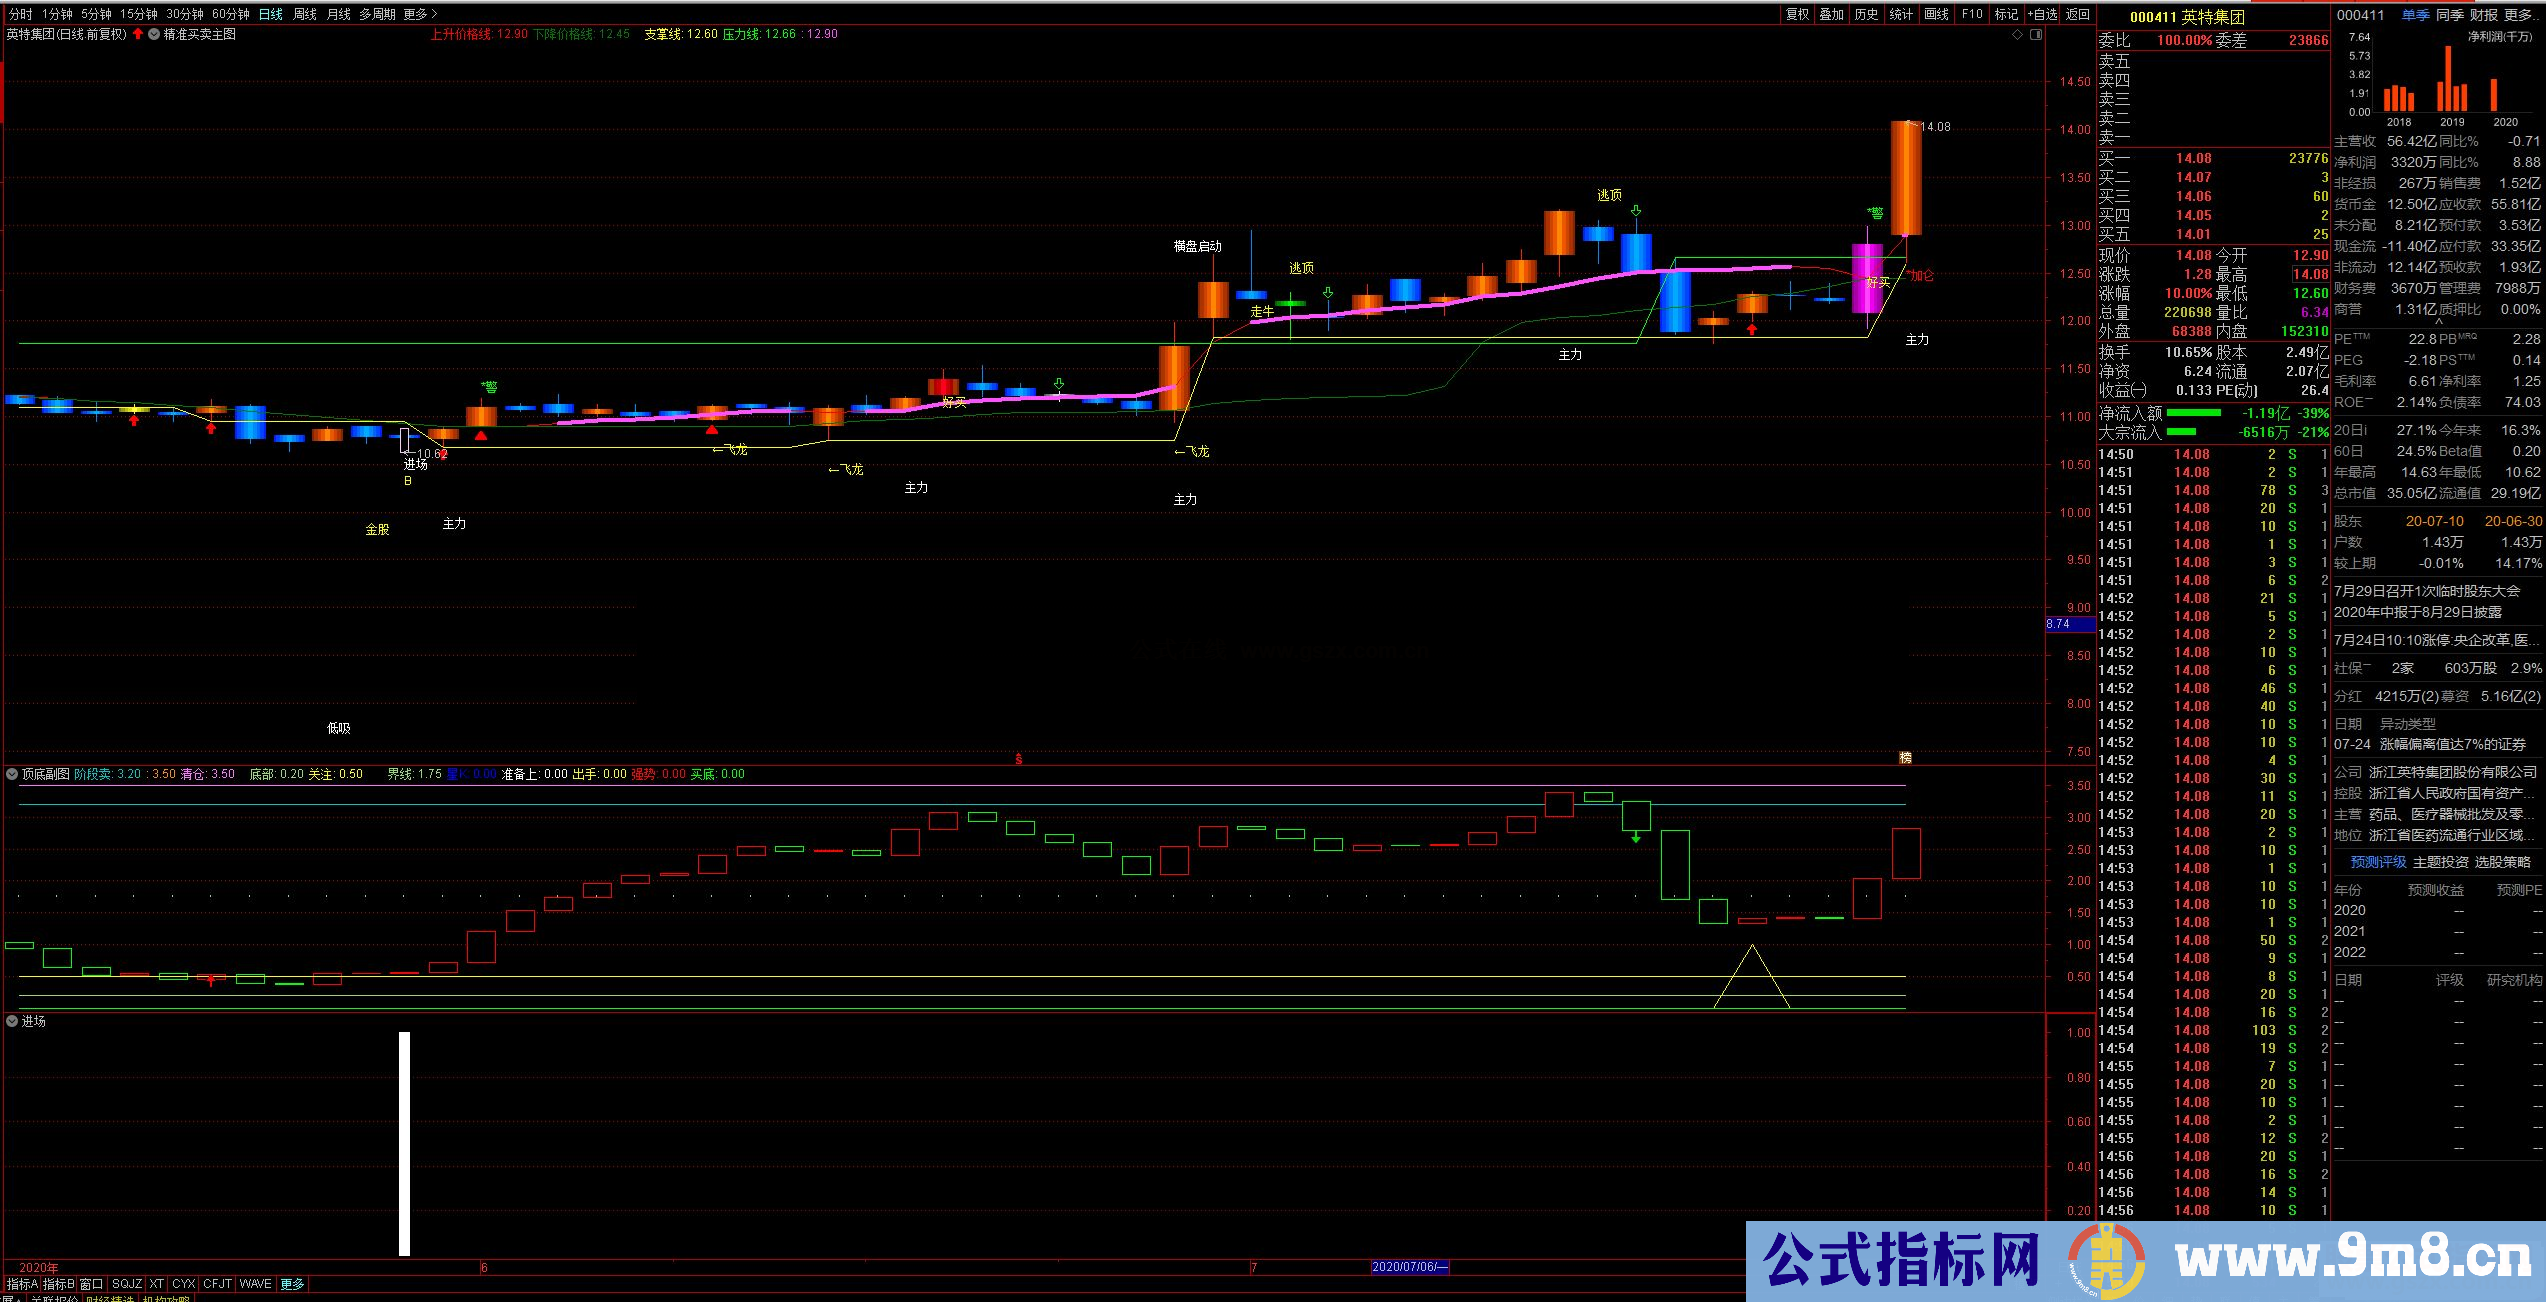Image resolution: width=2546 pixels, height=1302 pixels.
Task: Click the green down-arrow sell signal icon
Action: (x=1636, y=211)
